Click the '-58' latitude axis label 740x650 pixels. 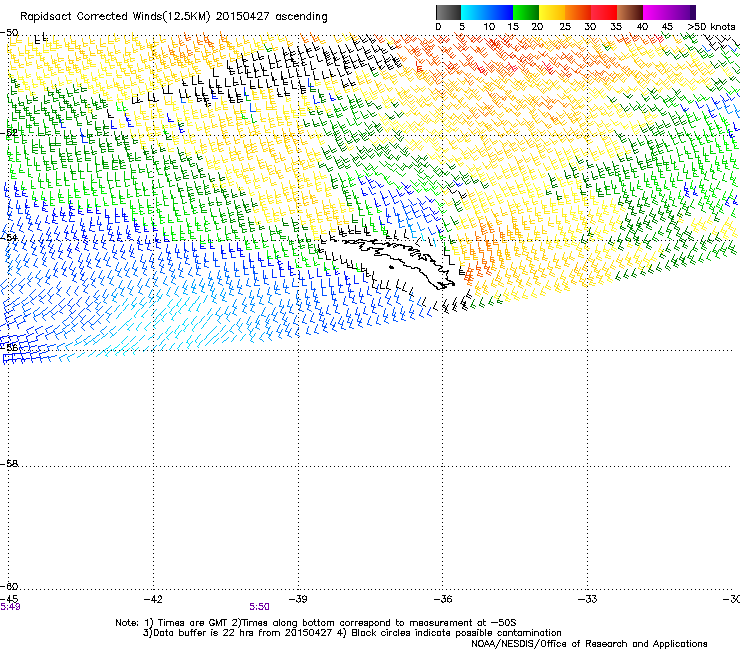9,464
